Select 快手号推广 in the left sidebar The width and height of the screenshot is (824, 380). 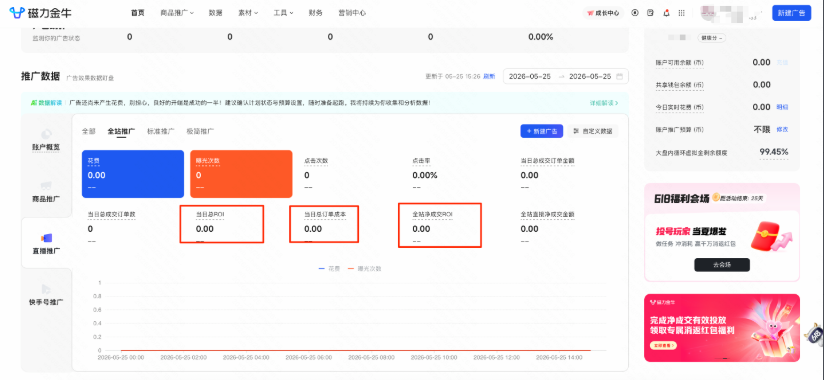[x=46, y=295]
